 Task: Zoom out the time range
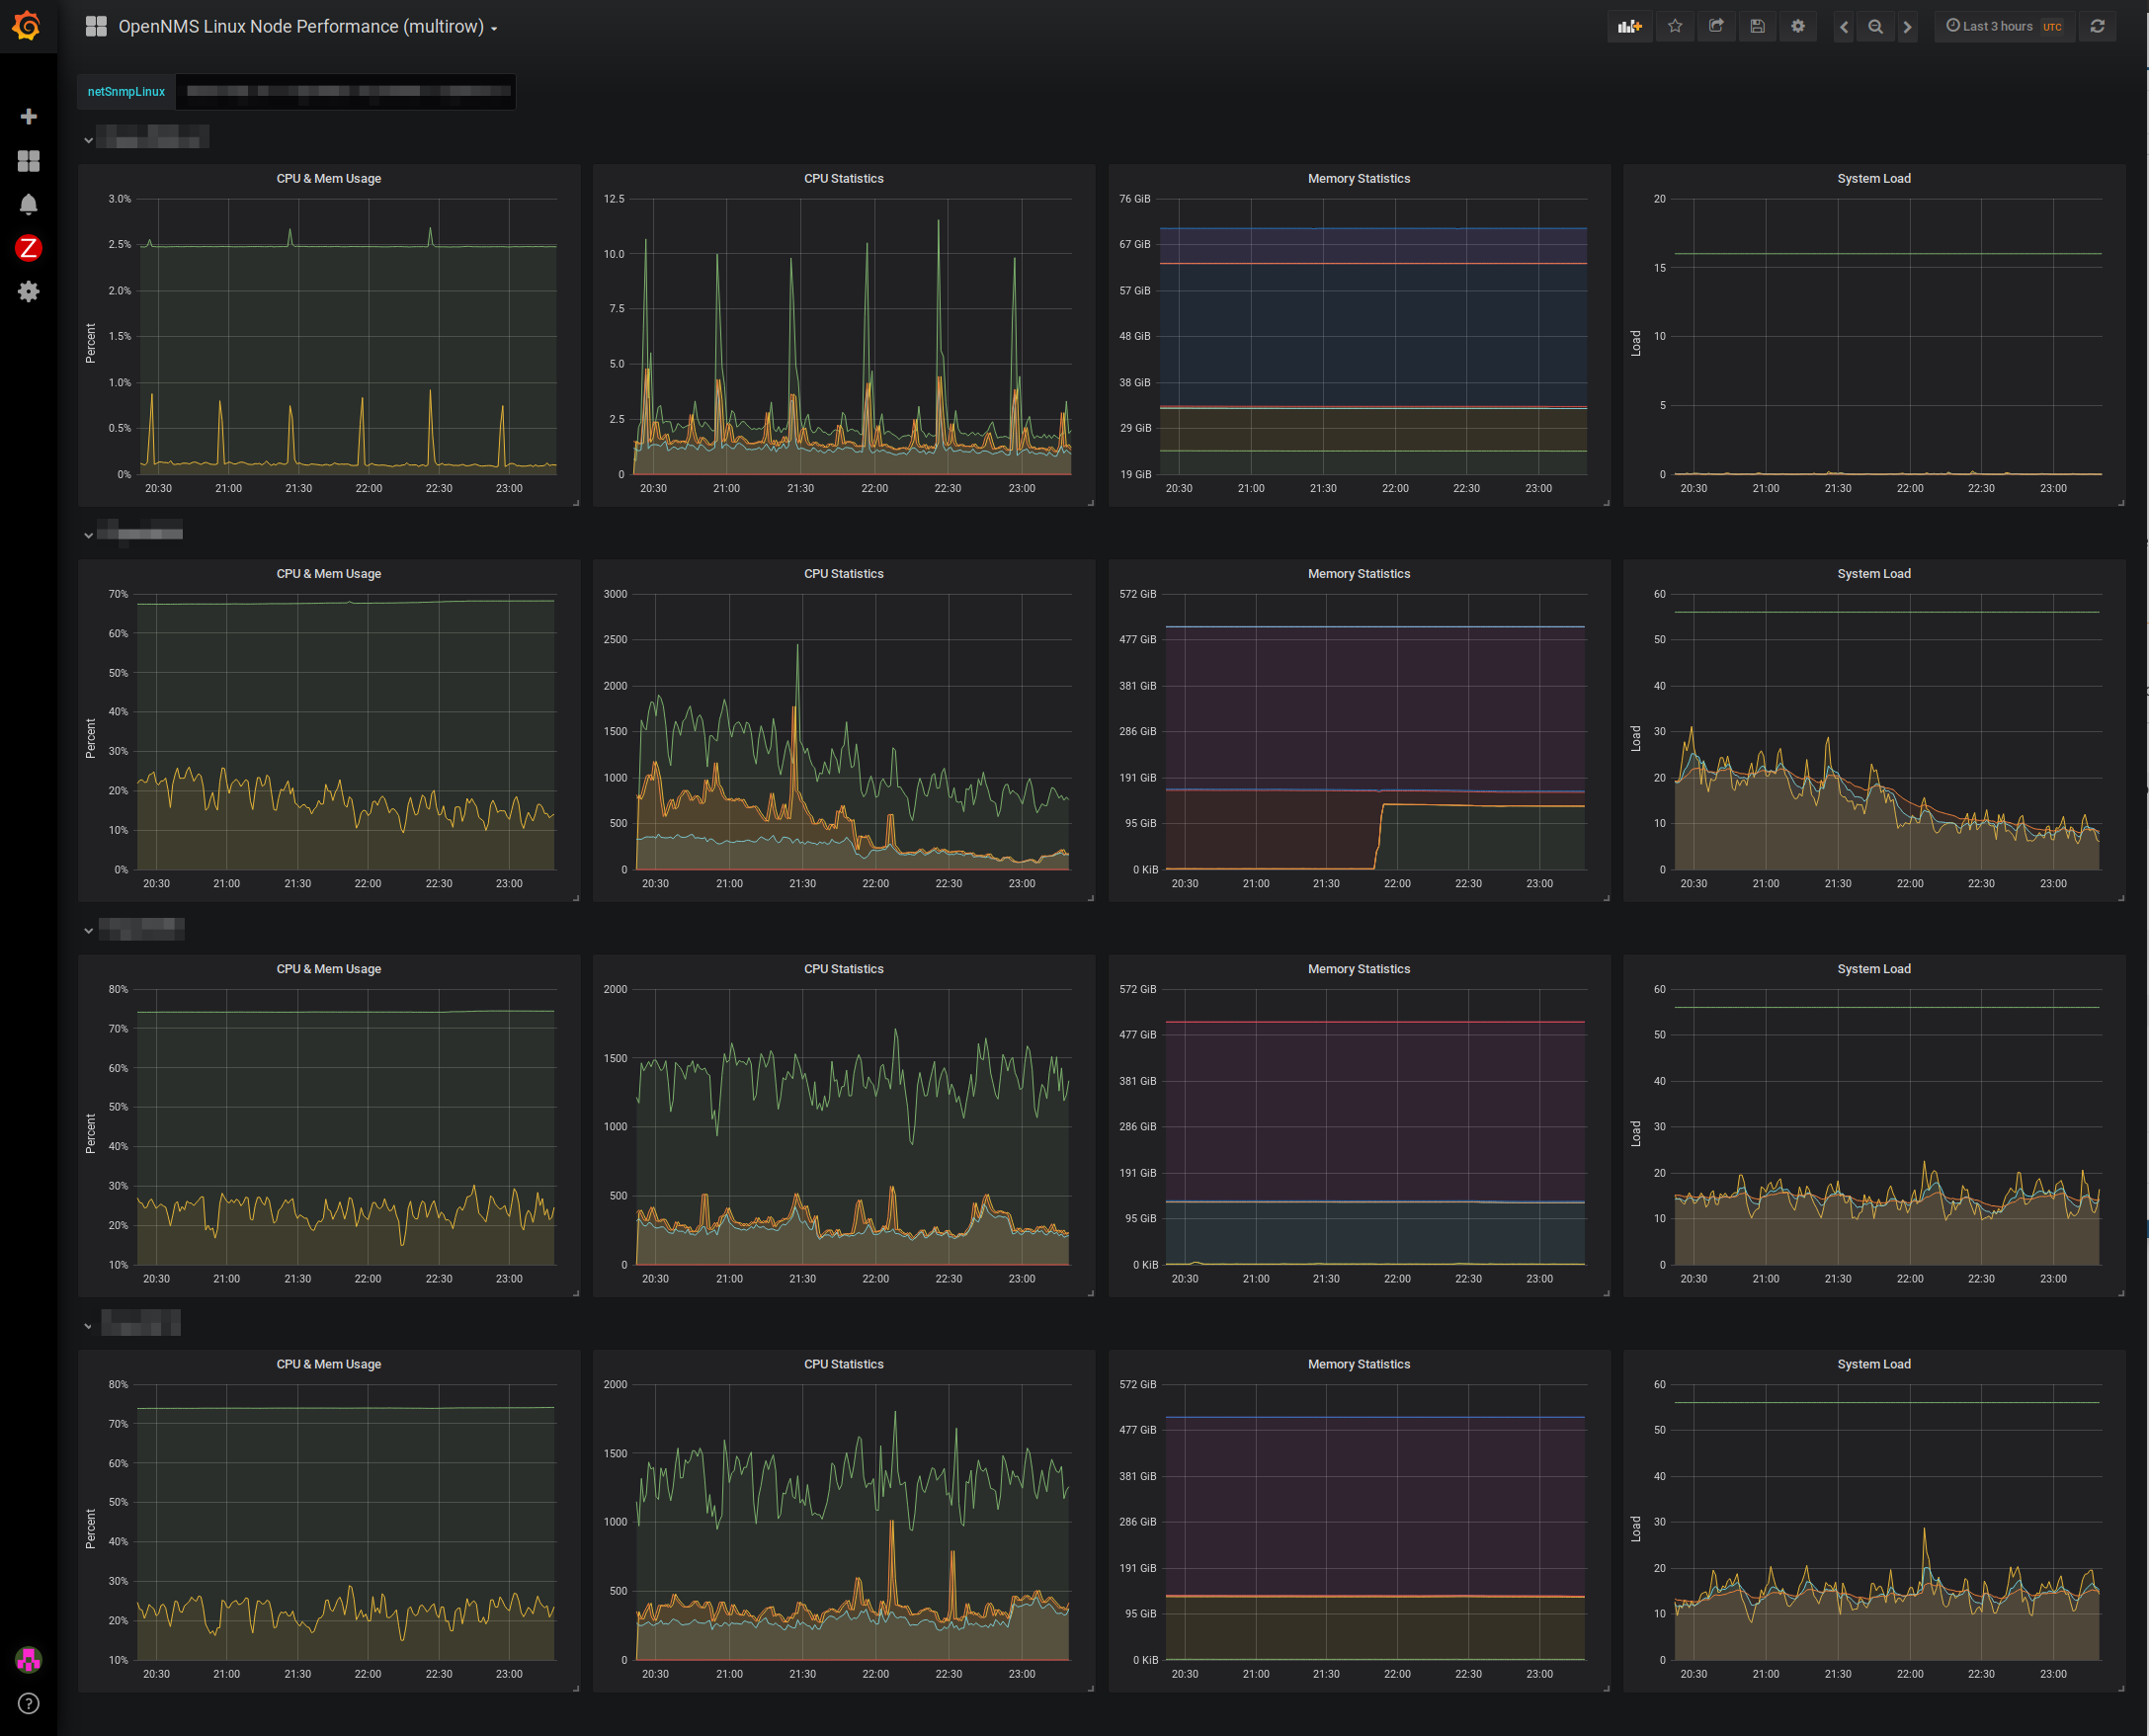[x=1875, y=27]
